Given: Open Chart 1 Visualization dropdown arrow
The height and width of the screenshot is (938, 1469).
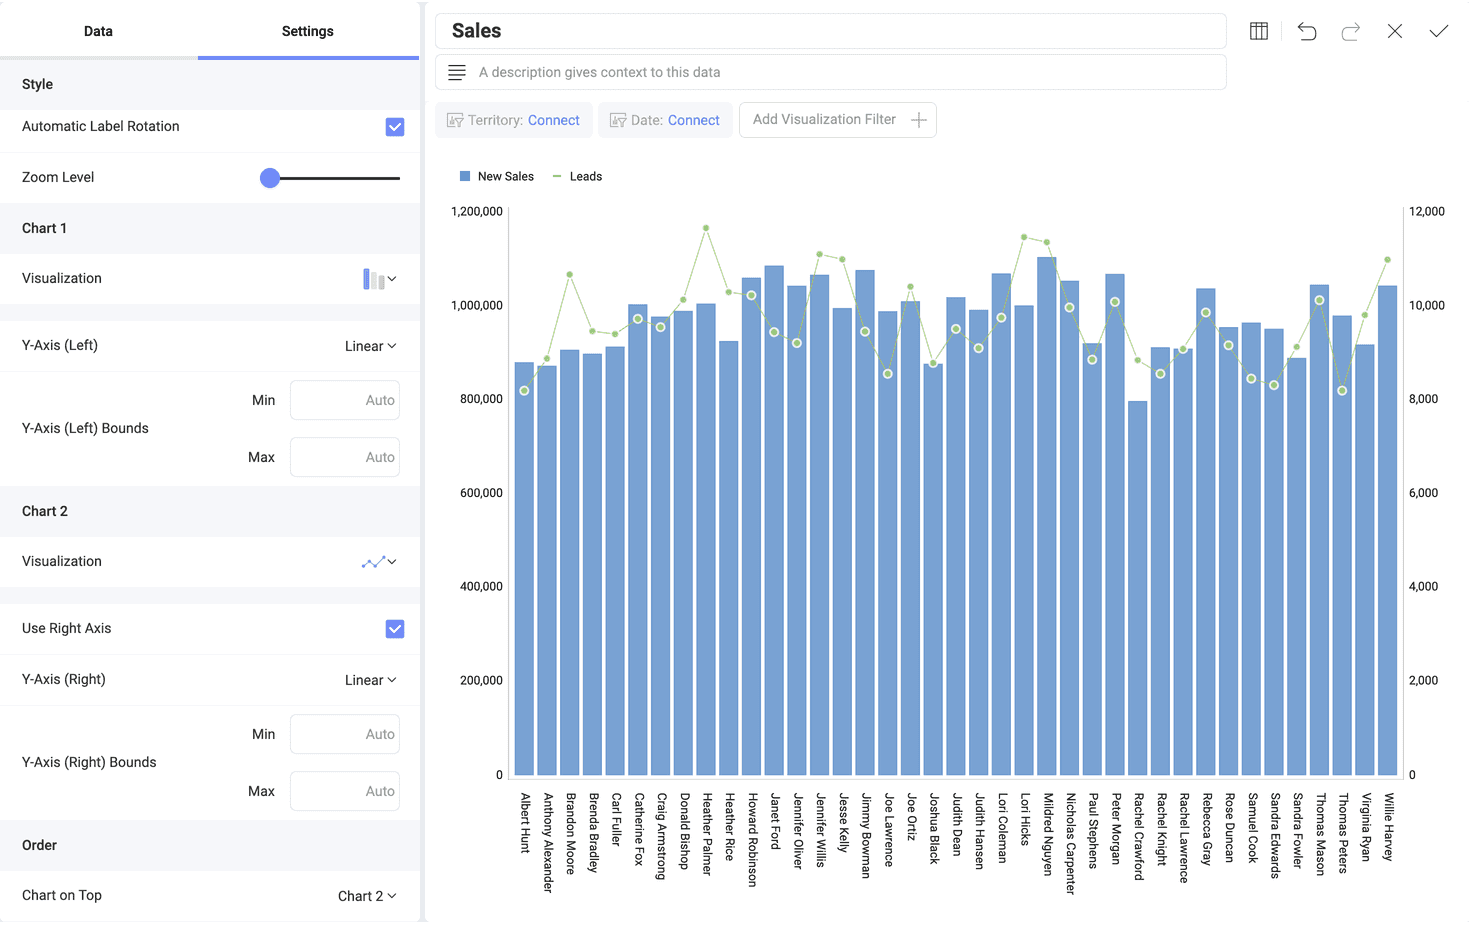Looking at the screenshot, I should point(392,279).
